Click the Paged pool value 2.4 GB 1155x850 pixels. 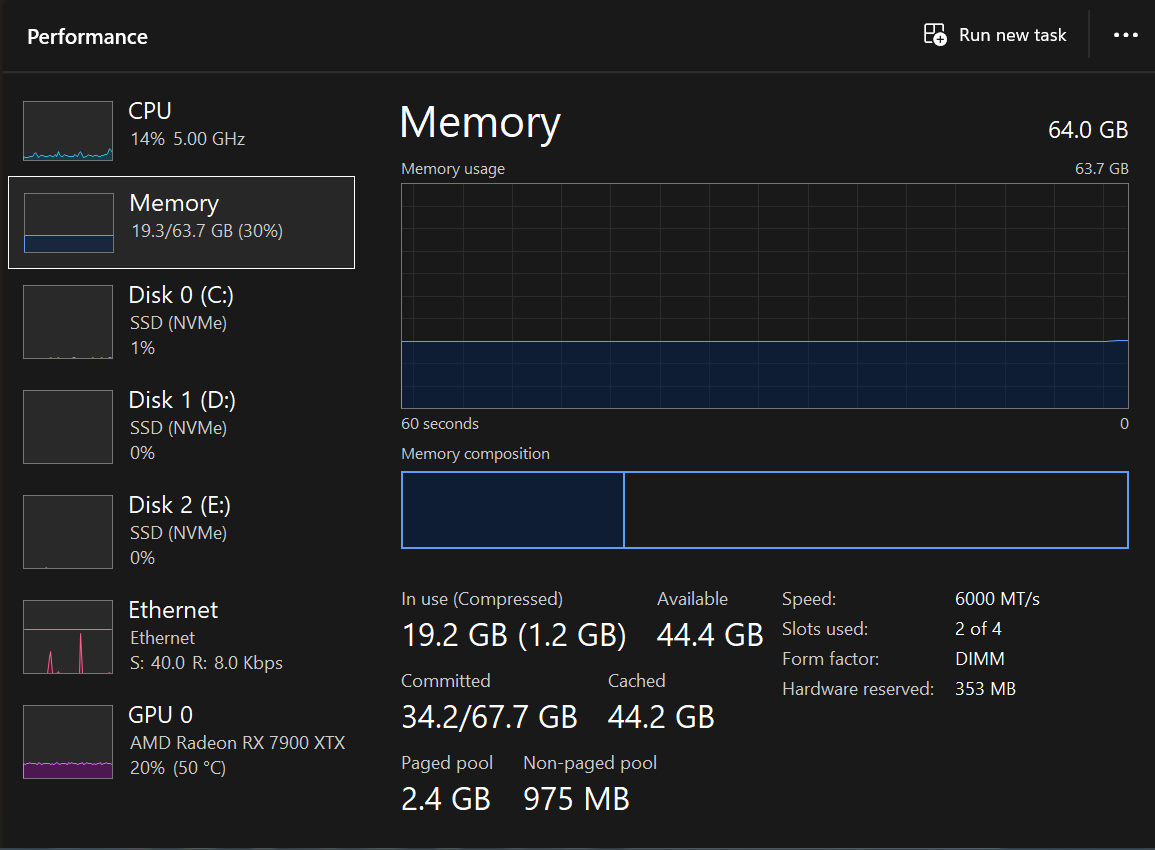446,799
